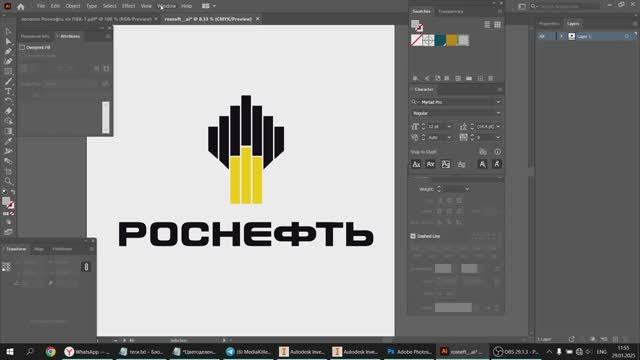The width and height of the screenshot is (640, 360).
Task: Toggle Layer 1 visibility eye
Action: coord(542,36)
